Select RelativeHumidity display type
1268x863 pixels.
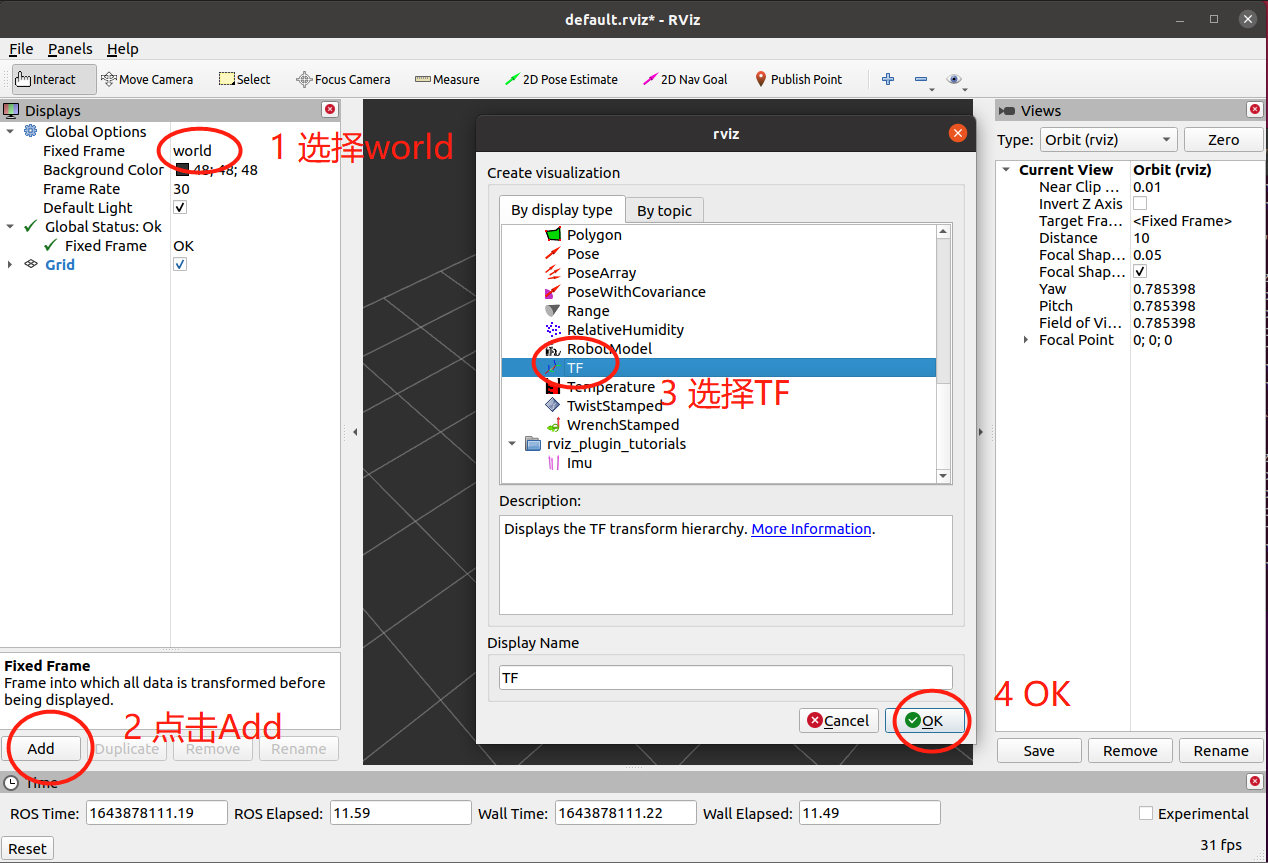[625, 330]
